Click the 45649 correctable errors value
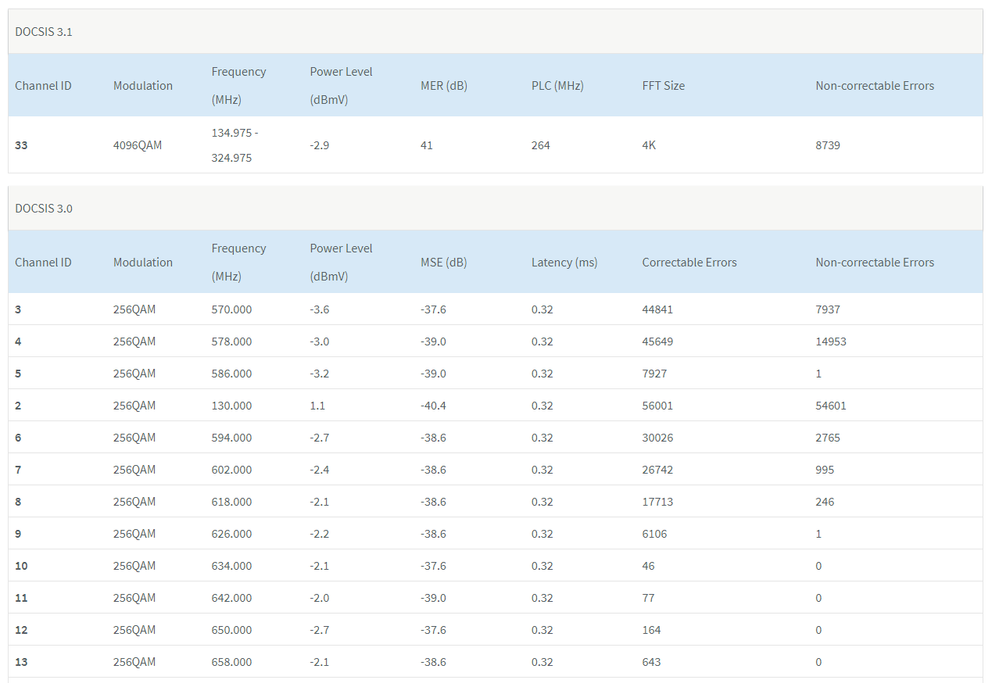Screen dimensions: 999x683 pyautogui.click(x=657, y=342)
